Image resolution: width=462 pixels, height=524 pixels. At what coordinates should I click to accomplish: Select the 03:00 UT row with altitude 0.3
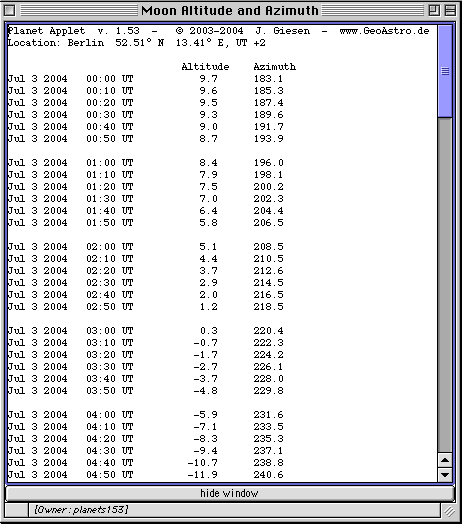coord(146,331)
